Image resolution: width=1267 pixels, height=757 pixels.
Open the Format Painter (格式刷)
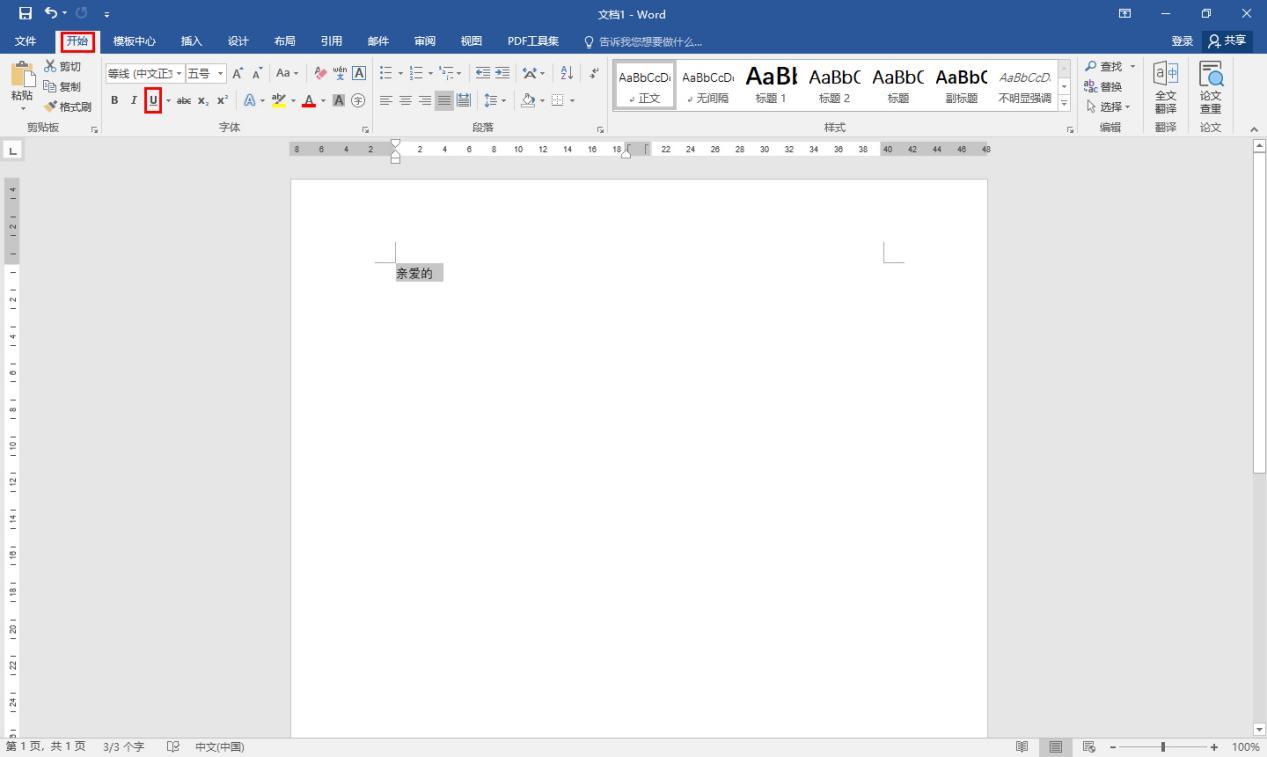tap(70, 106)
